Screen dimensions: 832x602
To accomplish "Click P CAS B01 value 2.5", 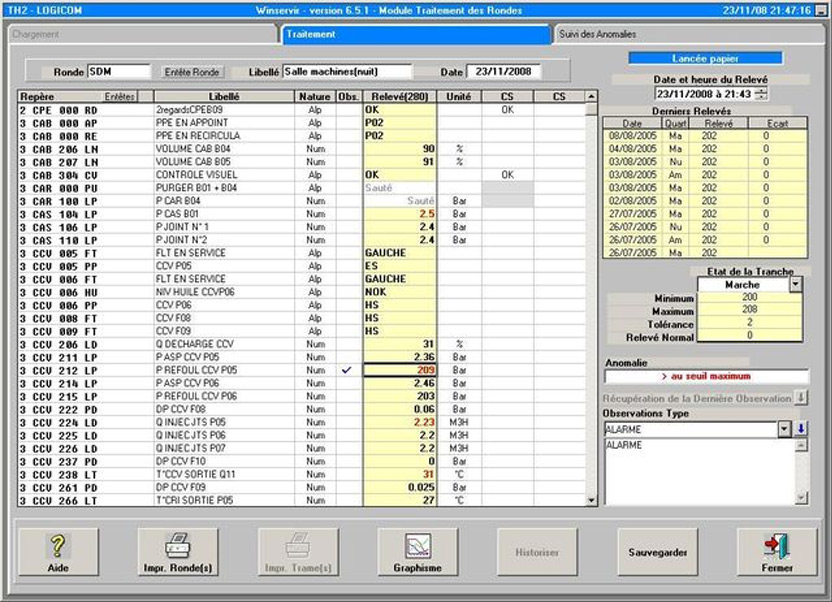I will tap(400, 214).
